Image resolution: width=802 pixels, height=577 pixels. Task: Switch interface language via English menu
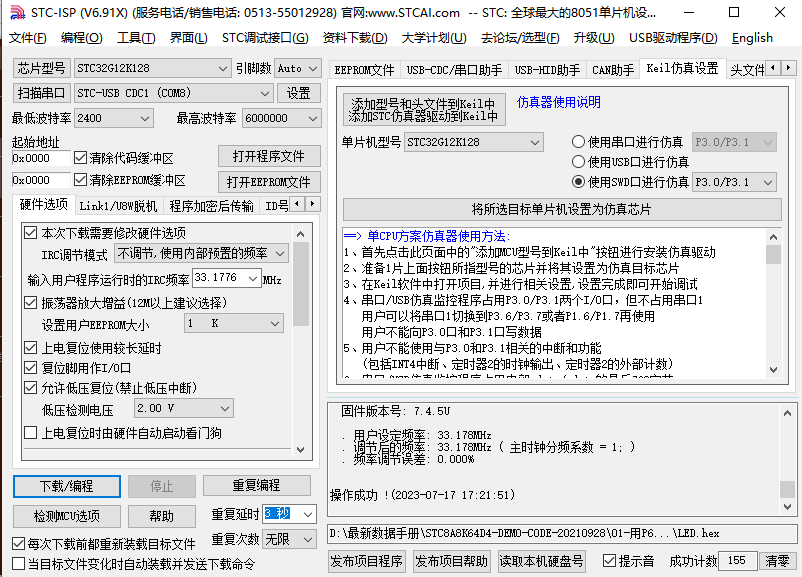click(752, 38)
